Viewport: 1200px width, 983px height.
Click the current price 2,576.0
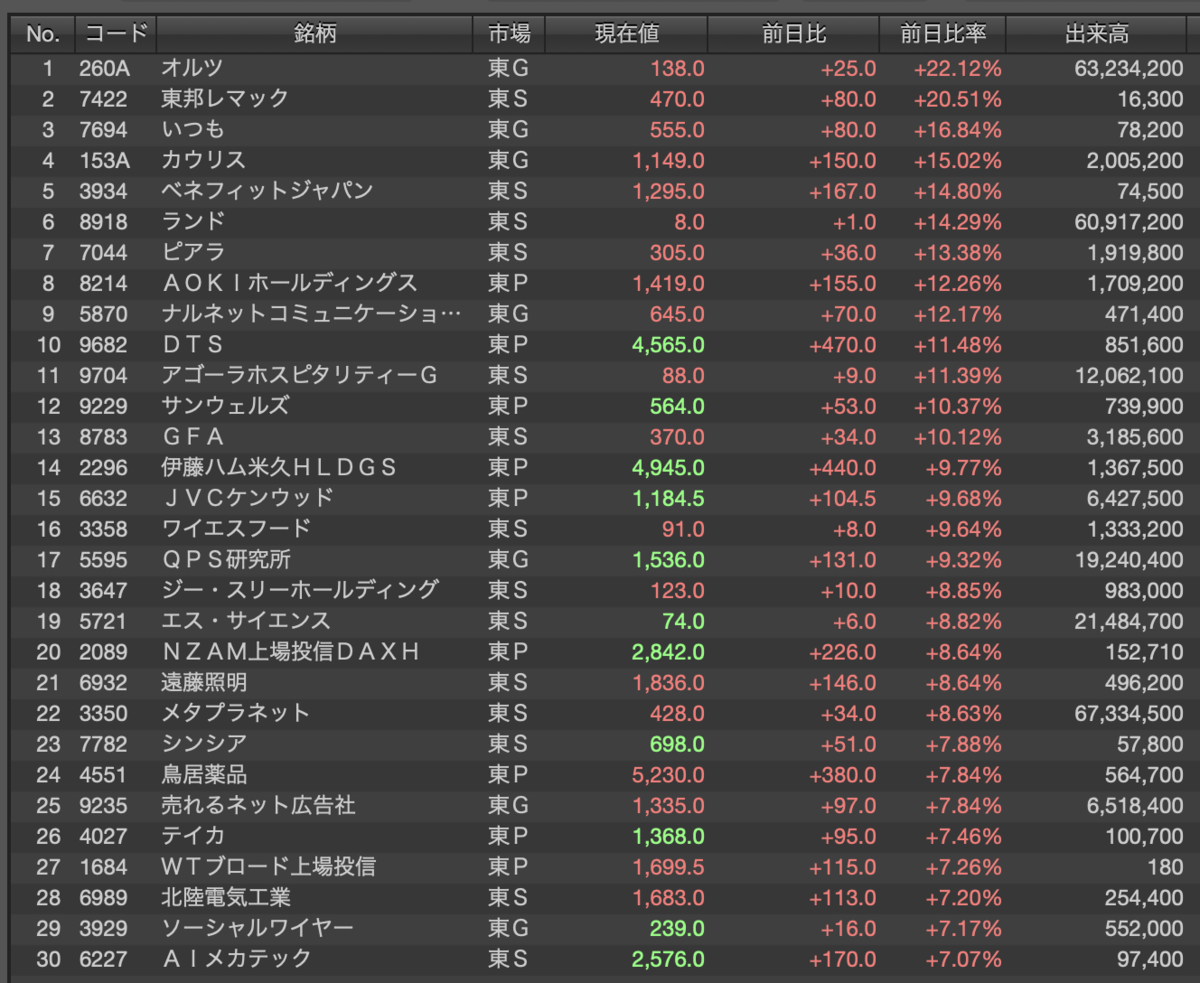668,959
